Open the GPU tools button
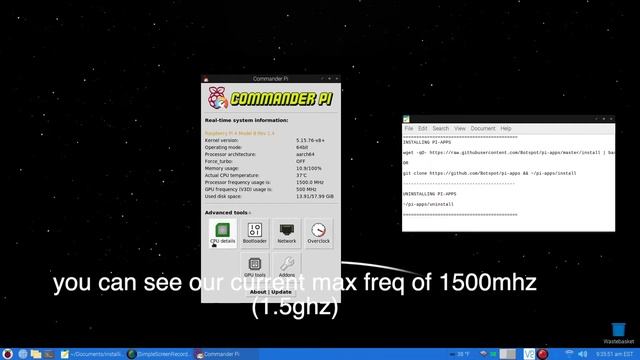This screenshot has width=640, height=360. click(255, 266)
